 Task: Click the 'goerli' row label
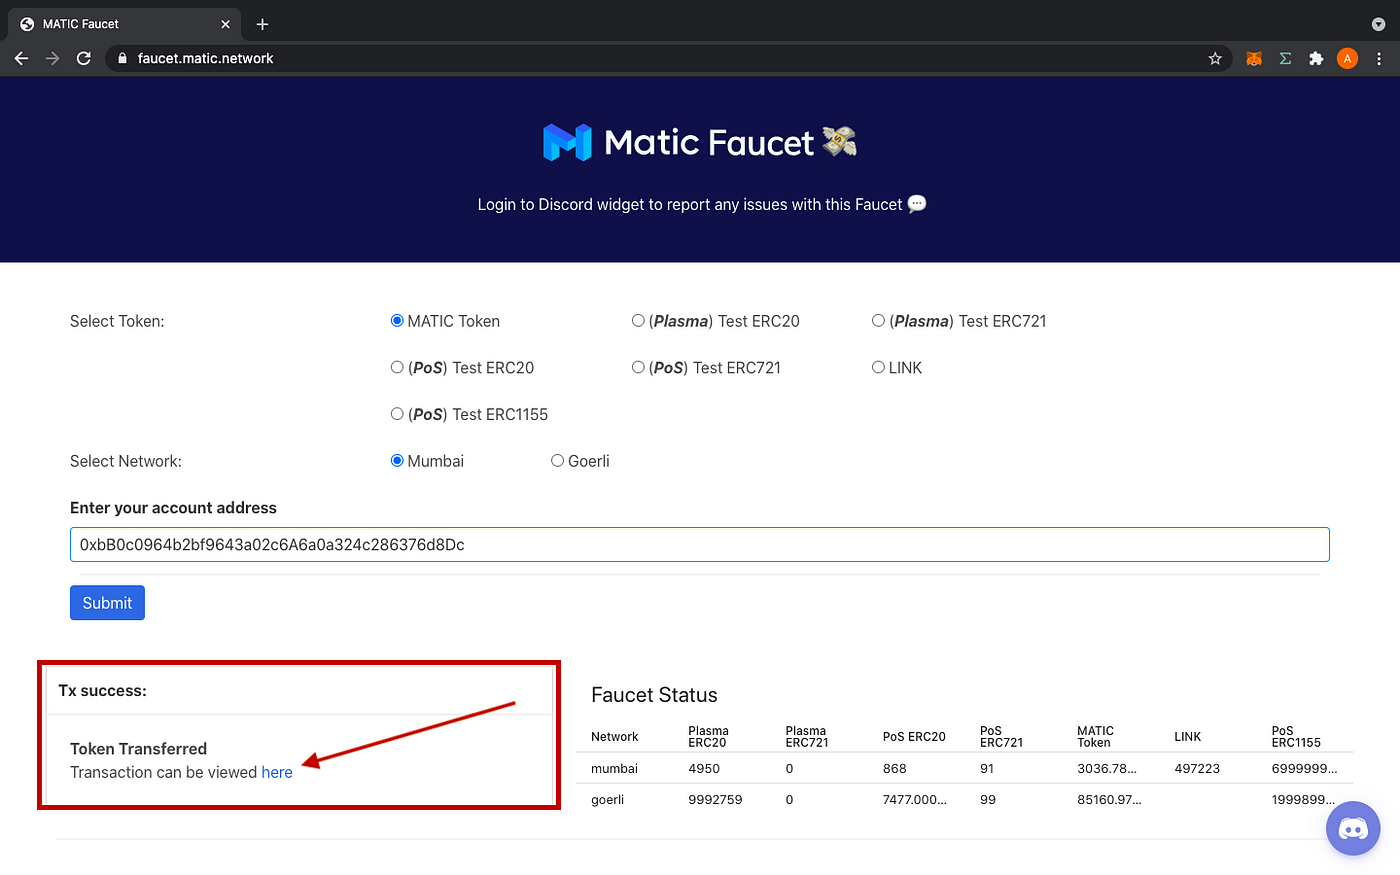[608, 800]
